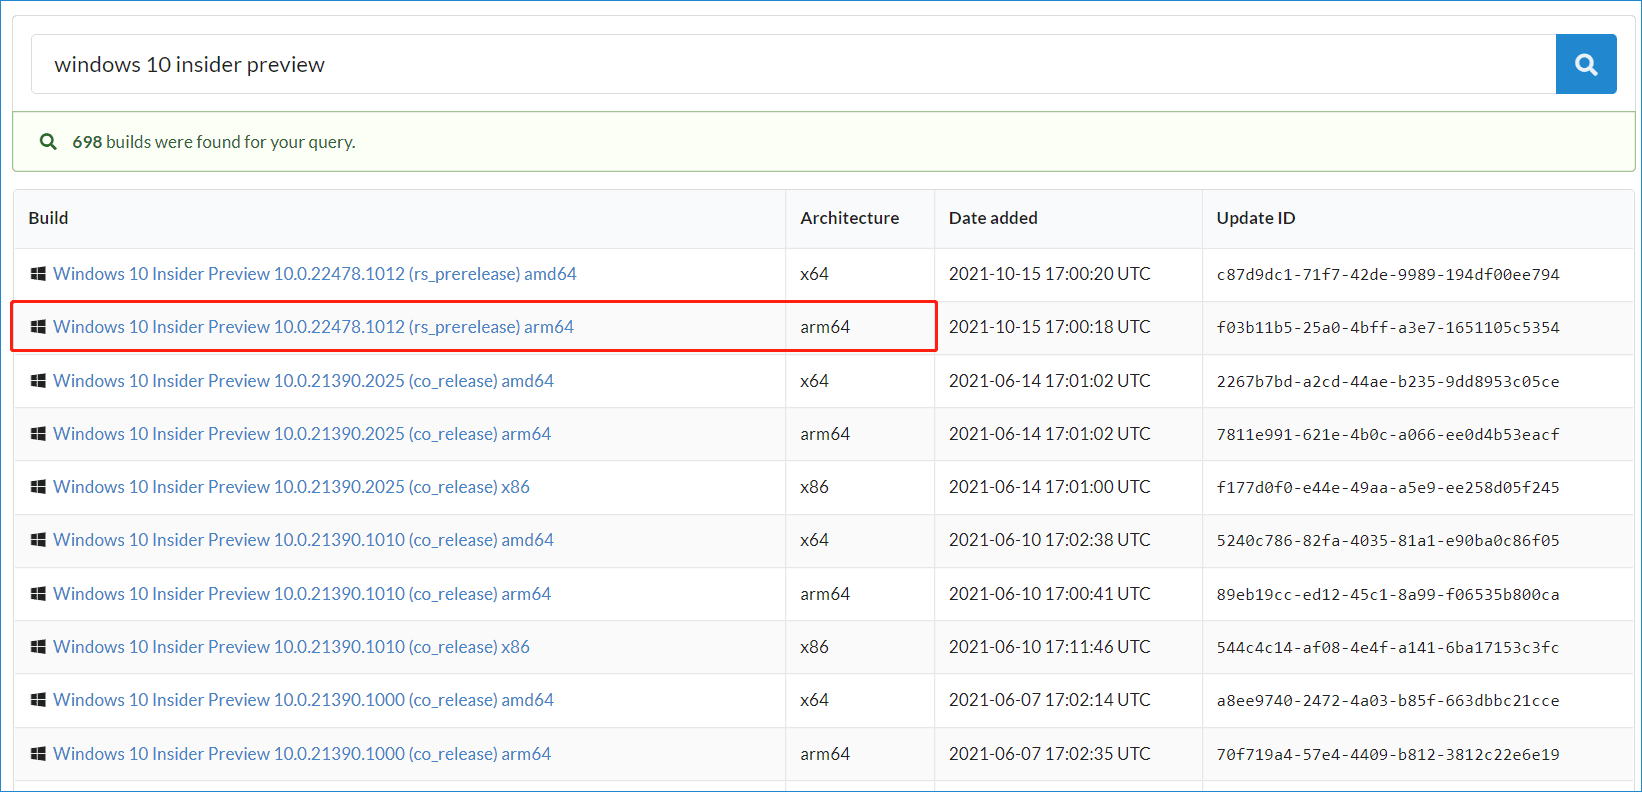1642x792 pixels.
Task: Click architecture 'x86' in 21390.1010 x86 row
Action: pyautogui.click(x=814, y=647)
